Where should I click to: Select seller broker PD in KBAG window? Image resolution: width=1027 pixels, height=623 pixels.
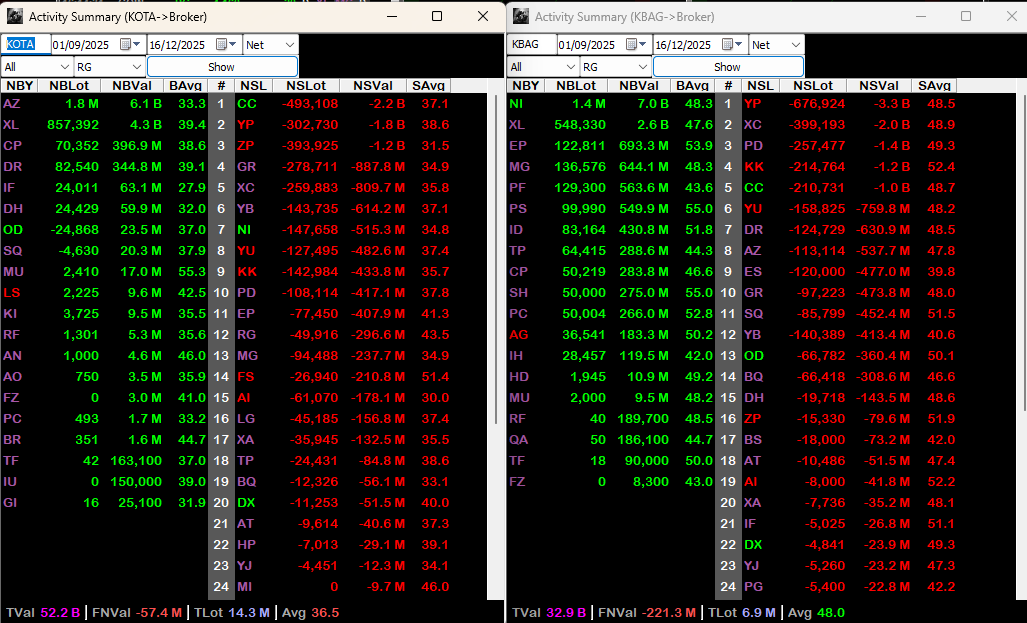coord(753,145)
